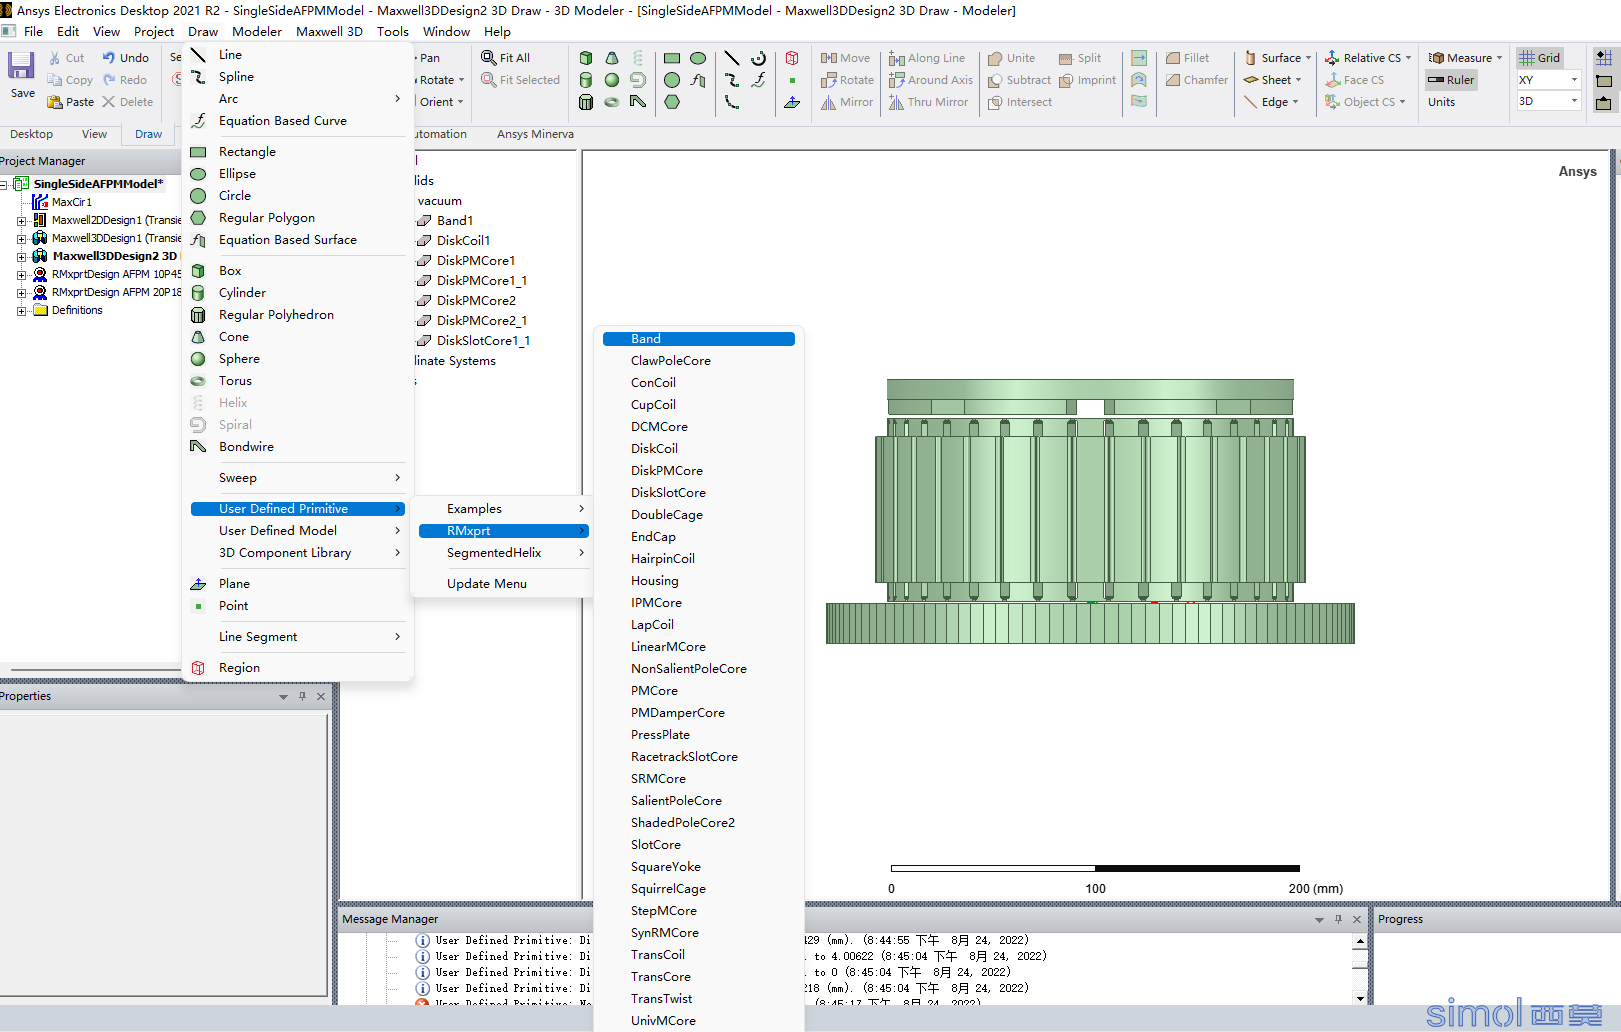
Task: Click Update Menu entry
Action: click(x=487, y=584)
